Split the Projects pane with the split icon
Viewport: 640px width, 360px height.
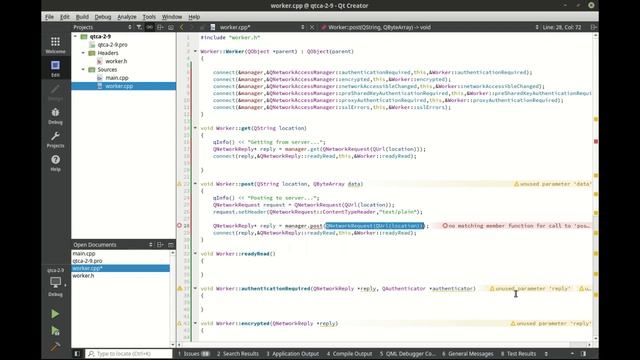[160, 27]
